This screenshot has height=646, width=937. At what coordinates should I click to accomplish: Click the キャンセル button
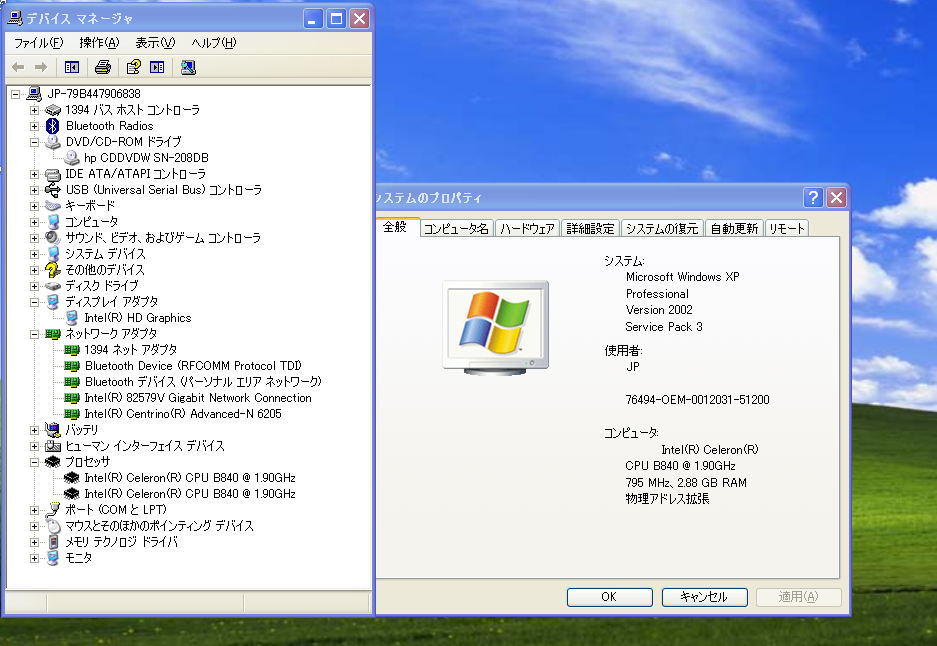[705, 597]
